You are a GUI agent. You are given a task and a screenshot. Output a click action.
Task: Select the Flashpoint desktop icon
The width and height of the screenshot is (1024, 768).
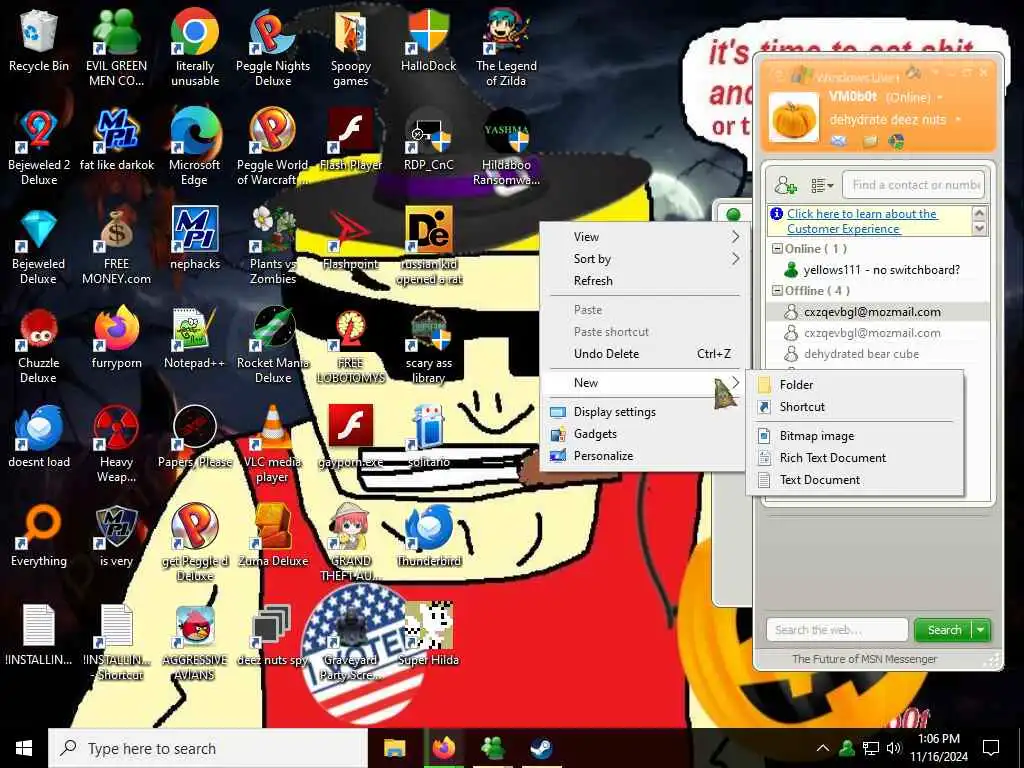tap(351, 238)
